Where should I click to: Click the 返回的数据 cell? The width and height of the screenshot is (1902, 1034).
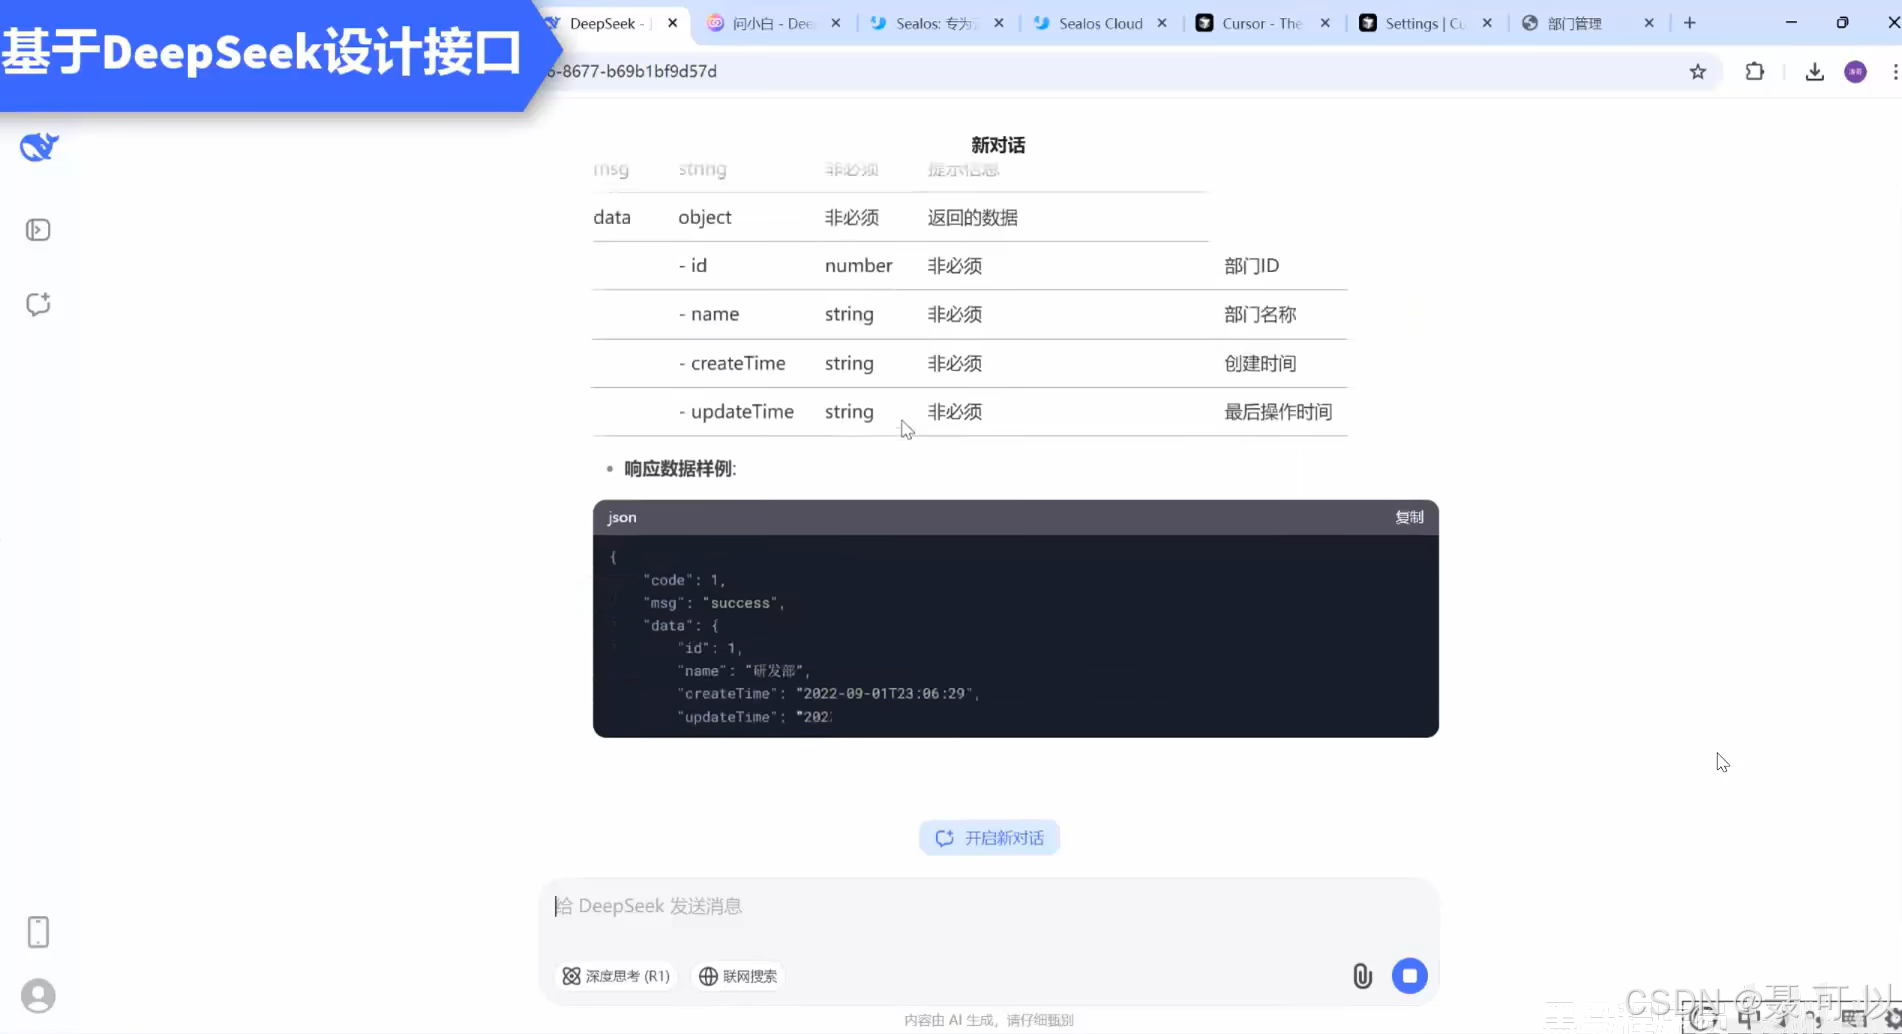pyautogui.click(x=972, y=217)
